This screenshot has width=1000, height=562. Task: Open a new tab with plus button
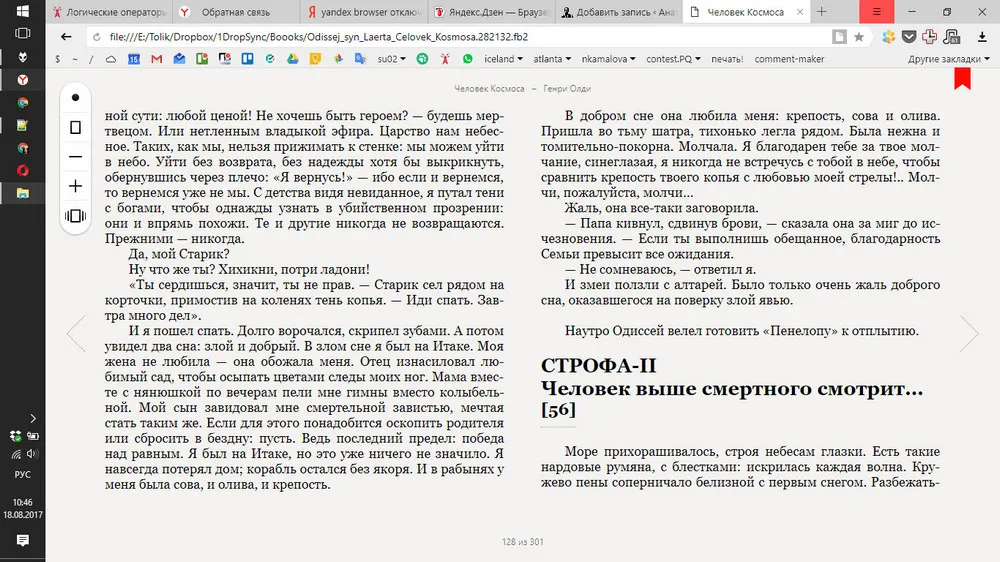(821, 11)
